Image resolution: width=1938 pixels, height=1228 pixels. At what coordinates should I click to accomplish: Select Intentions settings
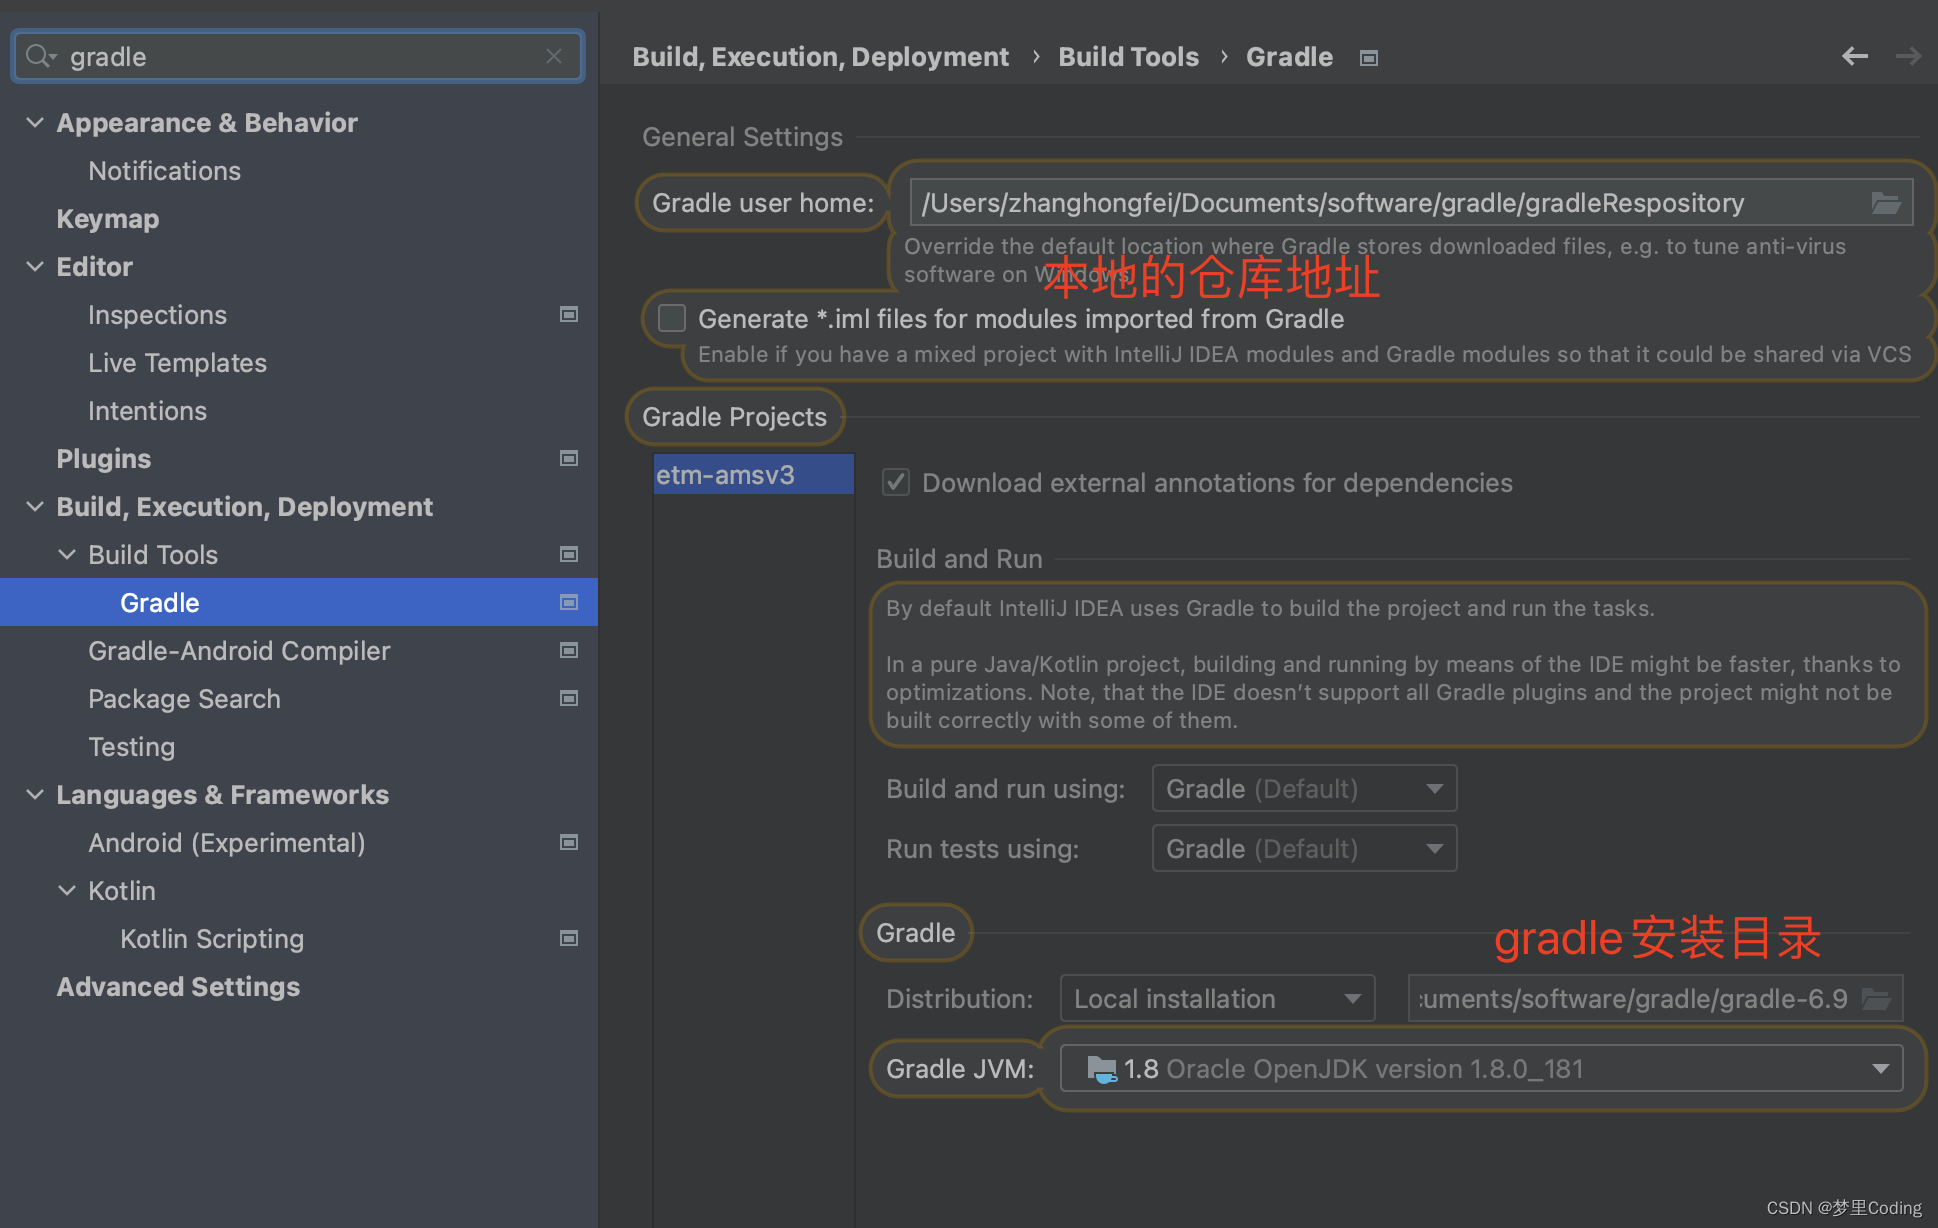[147, 410]
